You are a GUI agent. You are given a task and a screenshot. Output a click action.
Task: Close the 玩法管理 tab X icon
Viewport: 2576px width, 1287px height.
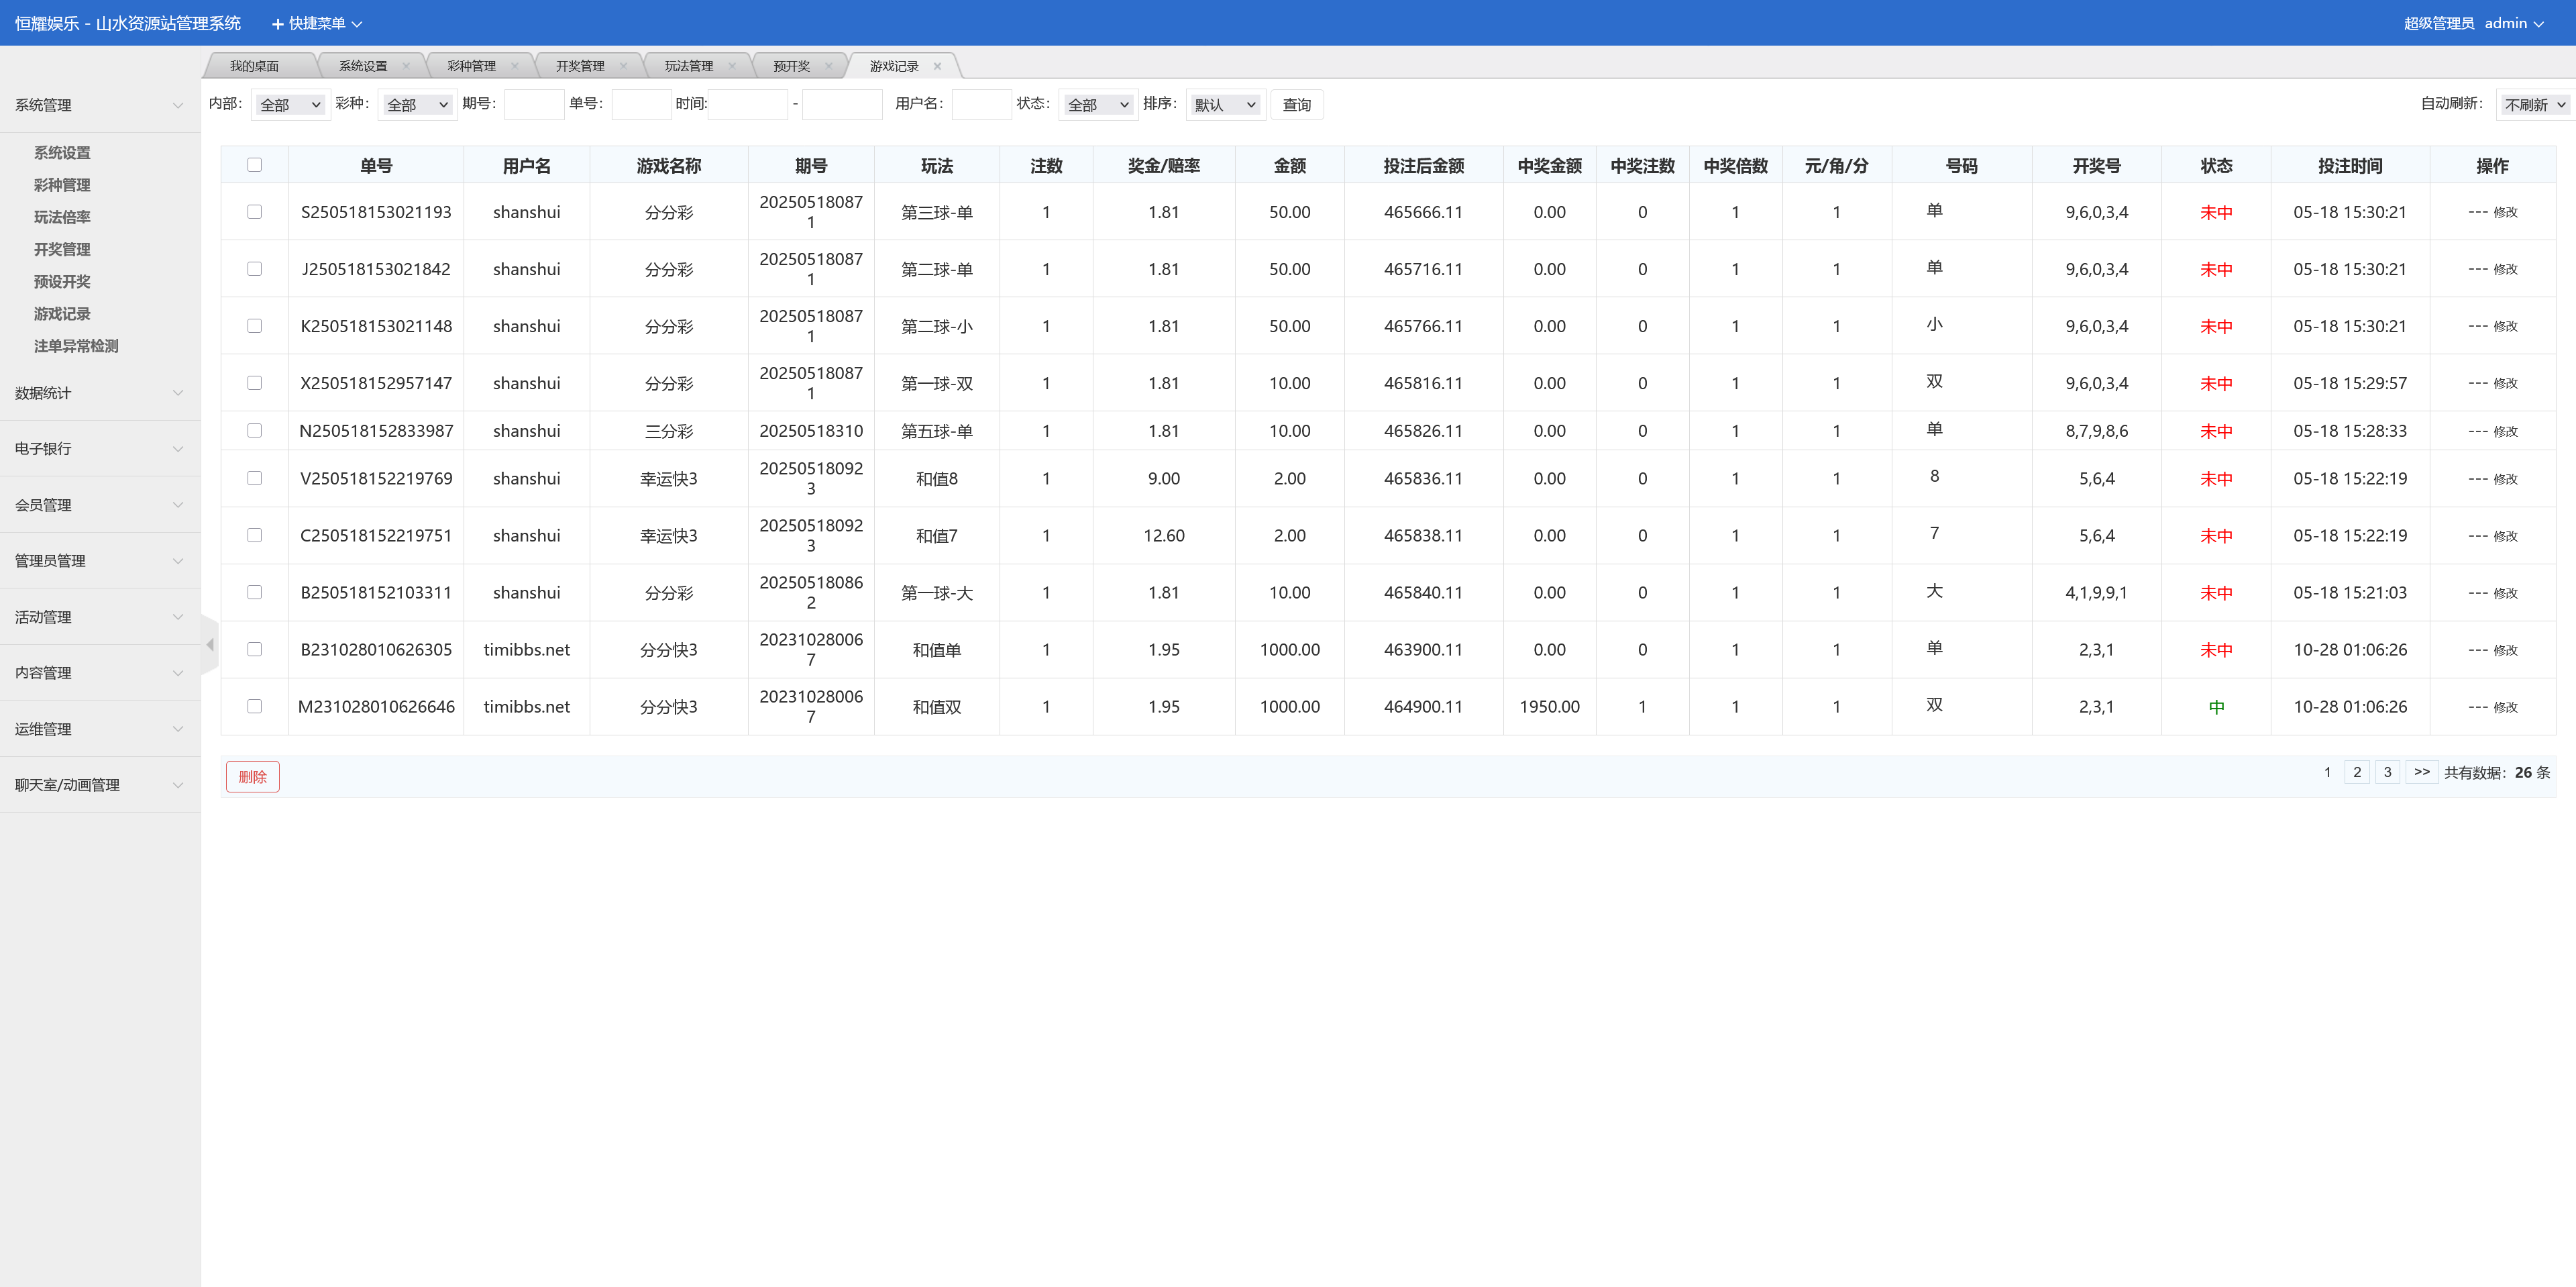[x=732, y=66]
